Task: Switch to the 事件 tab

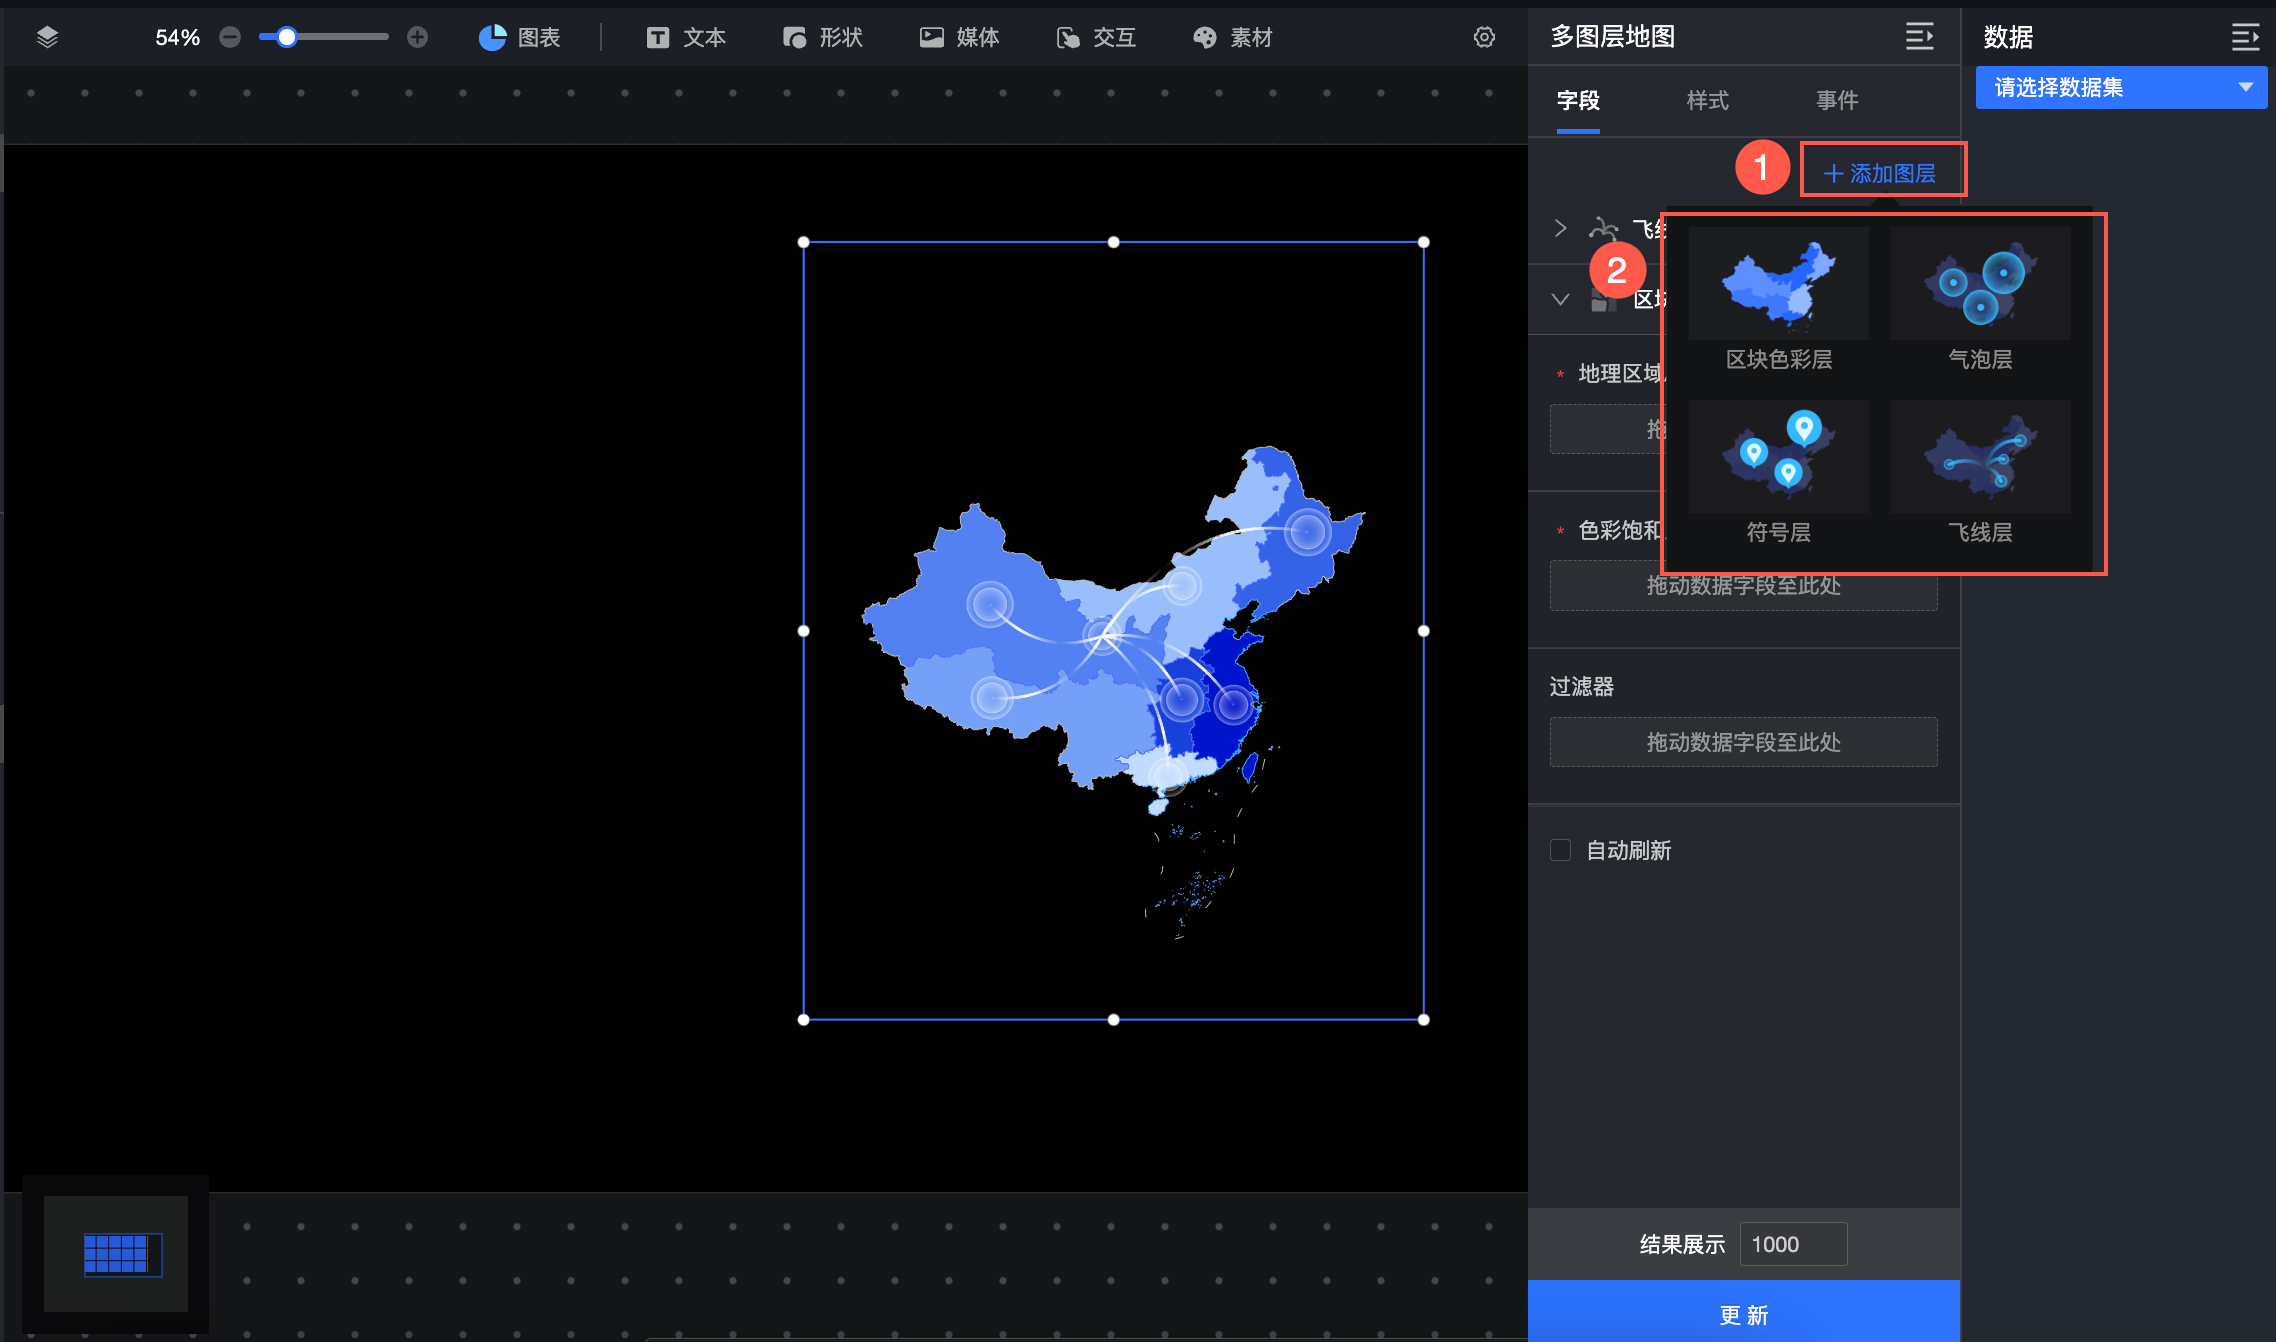Action: tap(1837, 100)
